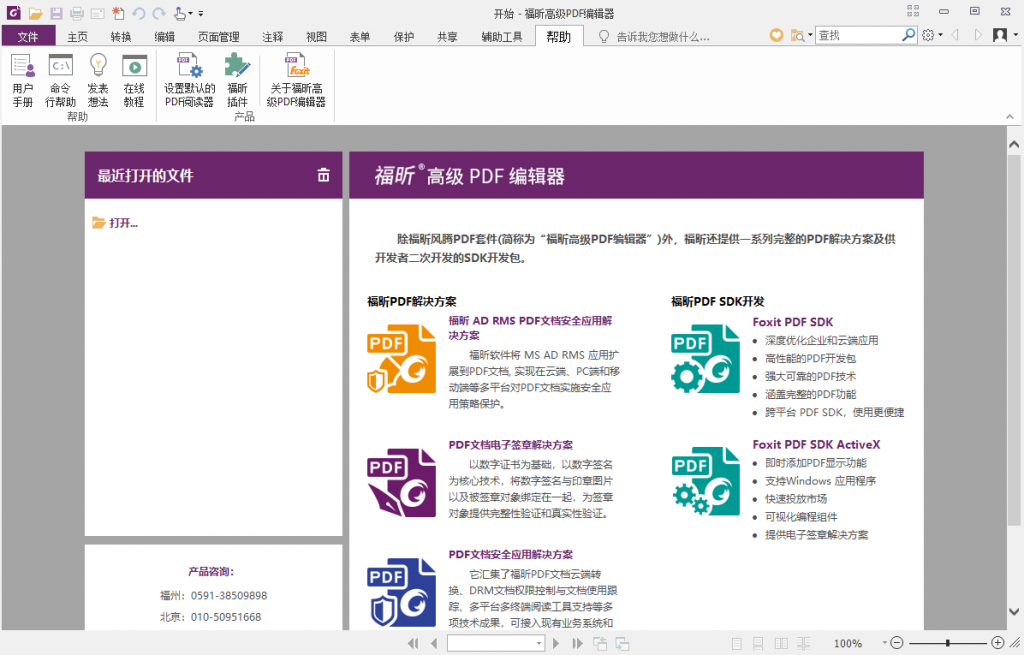Open the Foxit PDF SDK link
Image resolution: width=1024 pixels, height=655 pixels.
click(x=793, y=322)
